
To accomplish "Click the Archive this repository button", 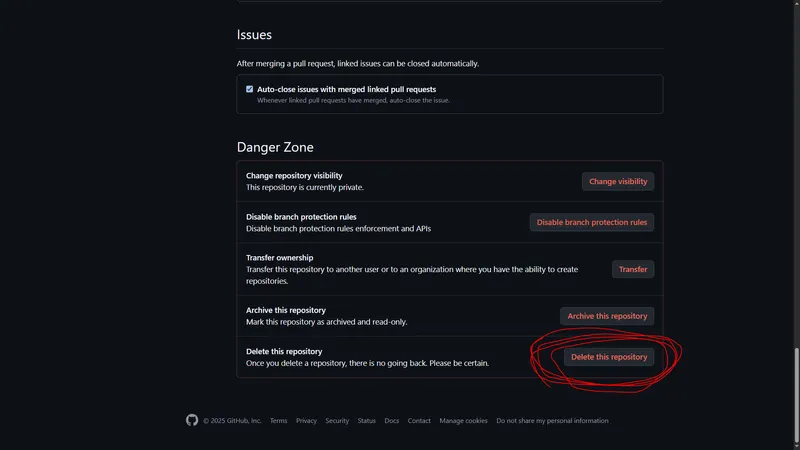I will point(607,316).
